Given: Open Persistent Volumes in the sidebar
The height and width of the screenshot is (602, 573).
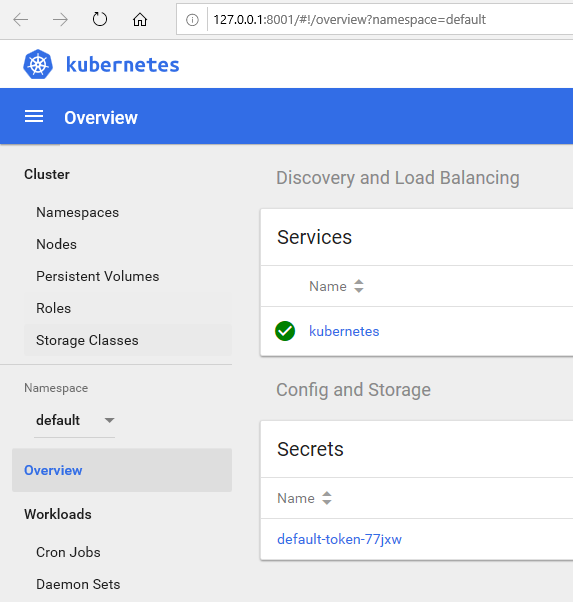Looking at the screenshot, I should coord(98,276).
